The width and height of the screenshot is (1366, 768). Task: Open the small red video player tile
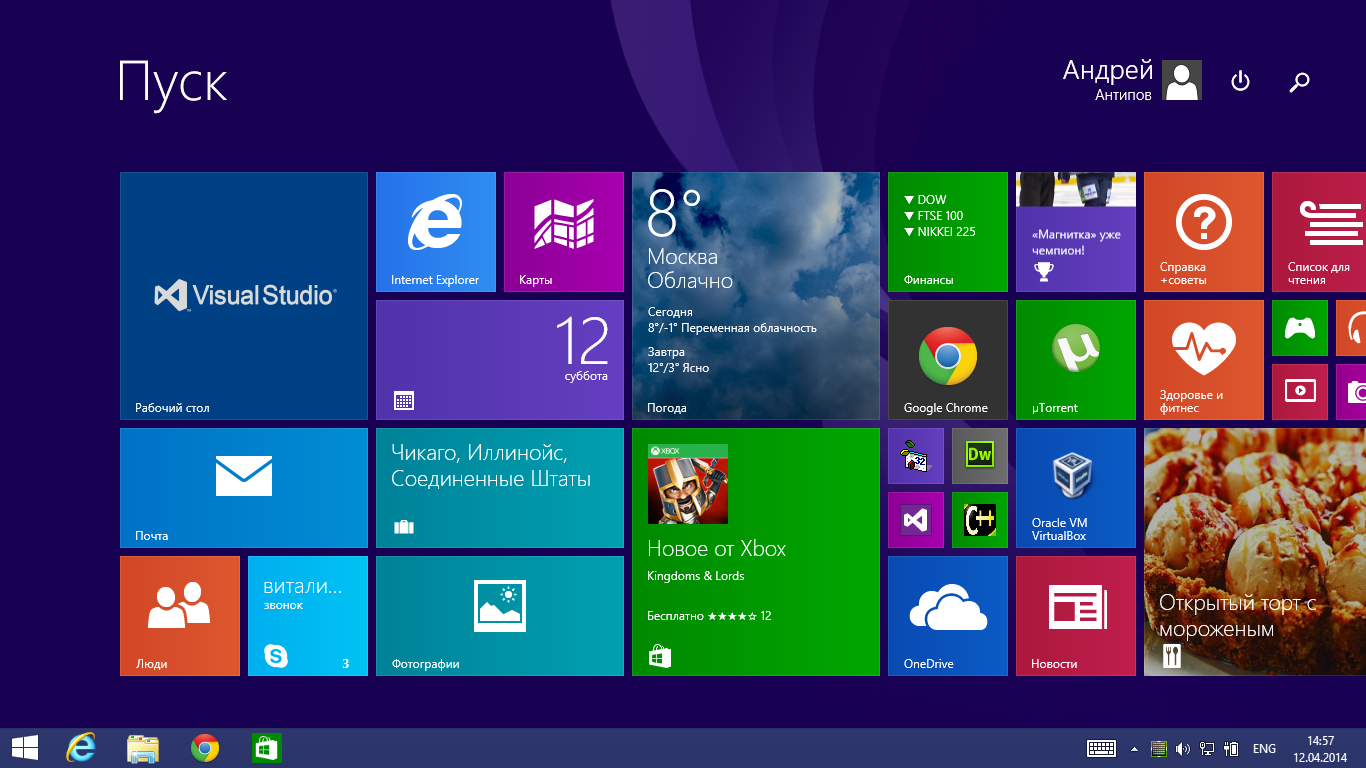click(x=1300, y=392)
